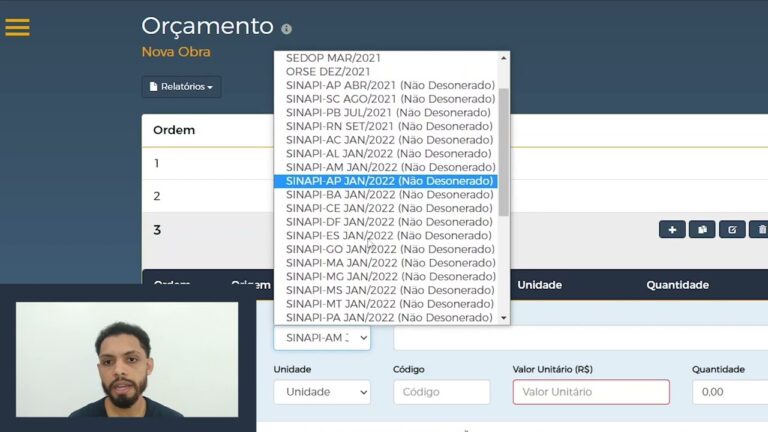Click the Nova Obra title

176,52
